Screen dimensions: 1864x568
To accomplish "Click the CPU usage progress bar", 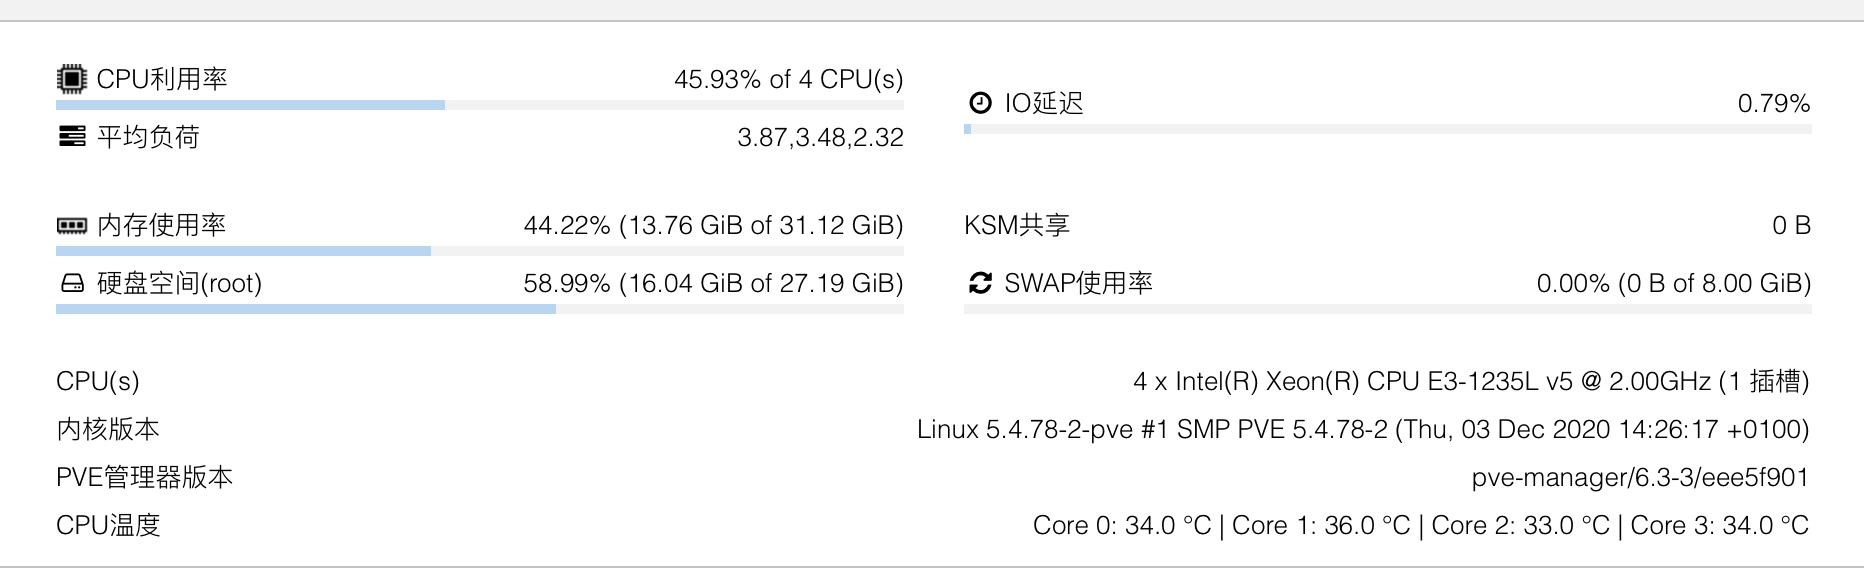I will coord(480,105).
